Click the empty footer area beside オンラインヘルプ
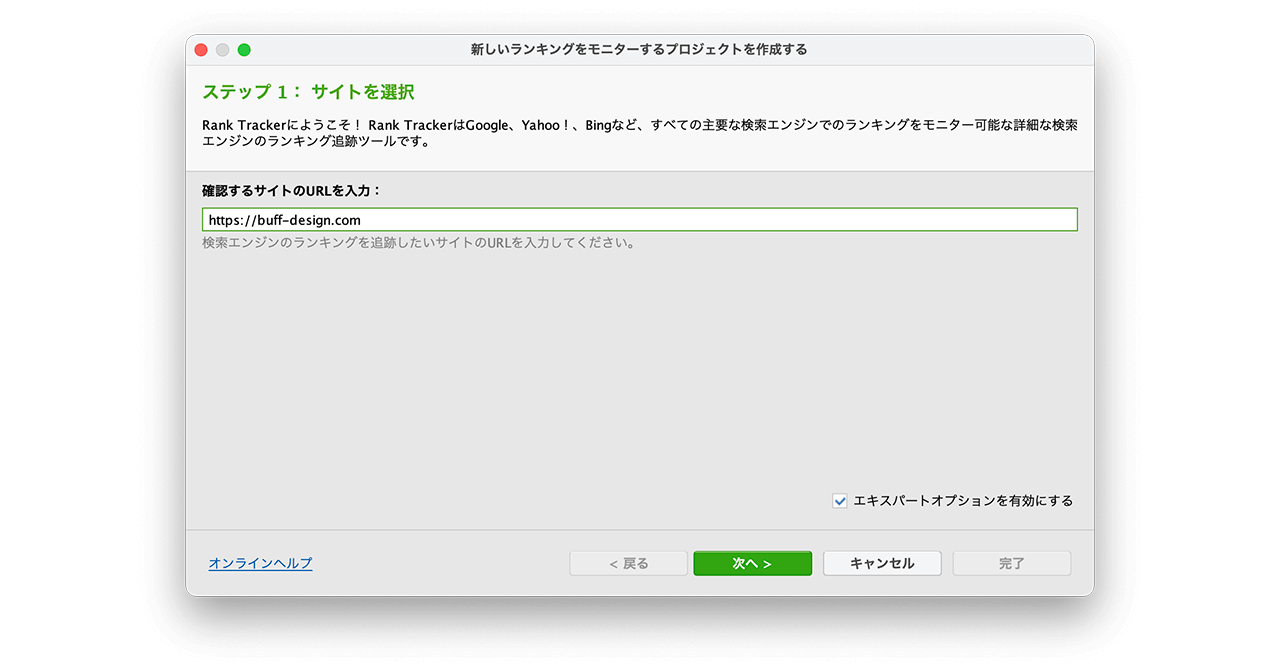Screen dimensions: 1280x670 coord(440,563)
